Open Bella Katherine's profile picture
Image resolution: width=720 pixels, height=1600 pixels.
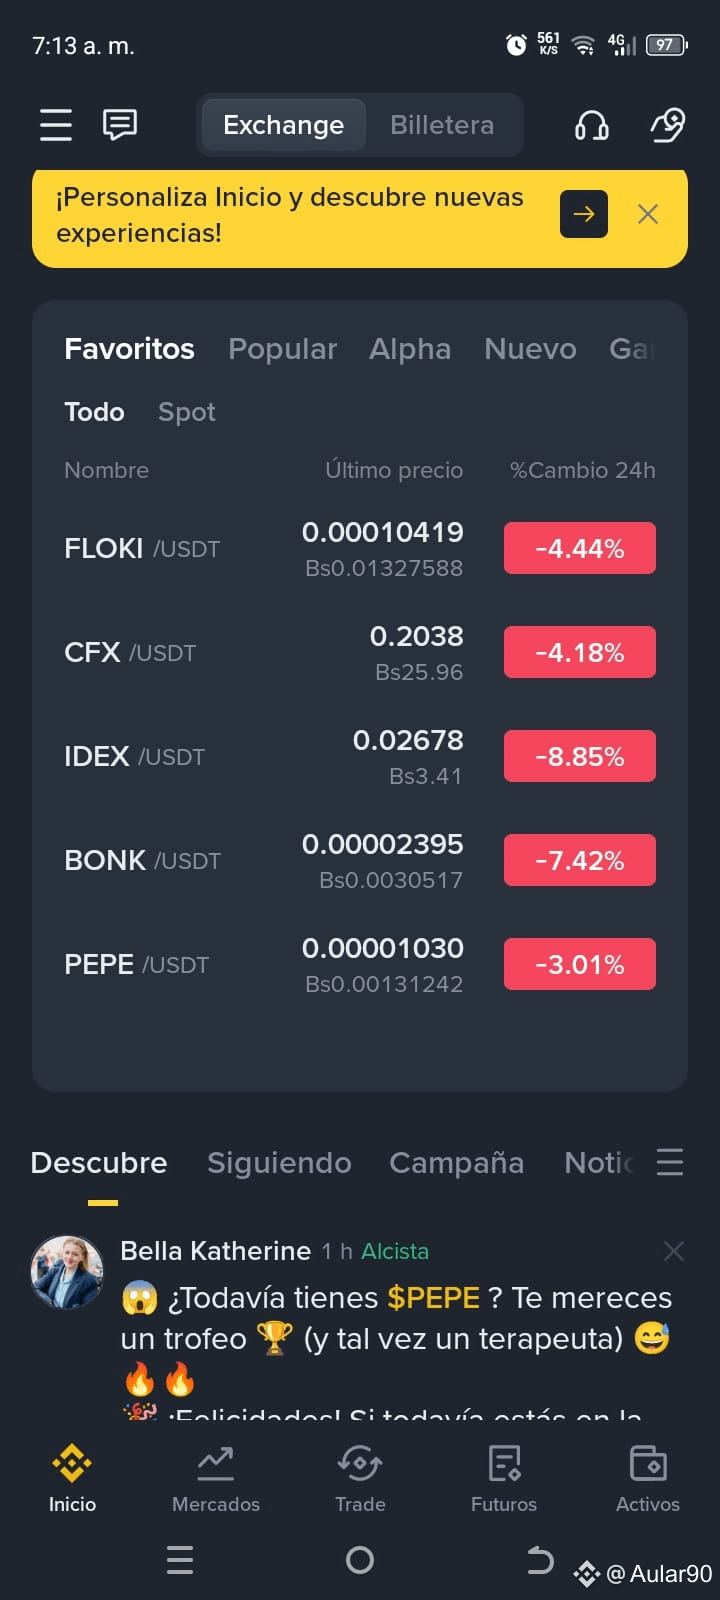click(x=67, y=1271)
